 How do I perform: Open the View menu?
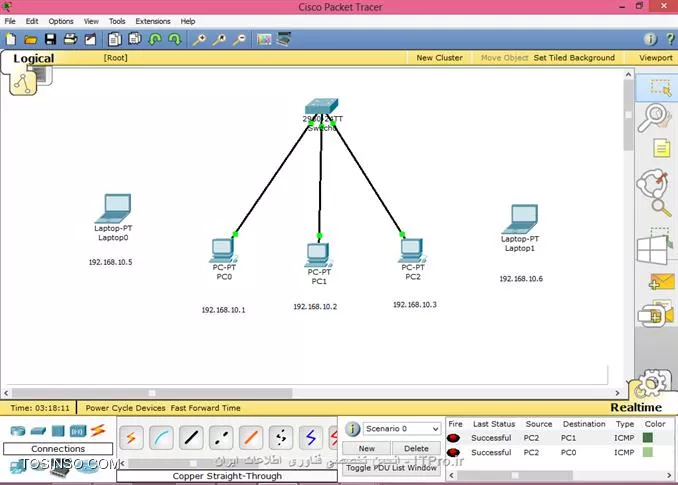[91, 21]
